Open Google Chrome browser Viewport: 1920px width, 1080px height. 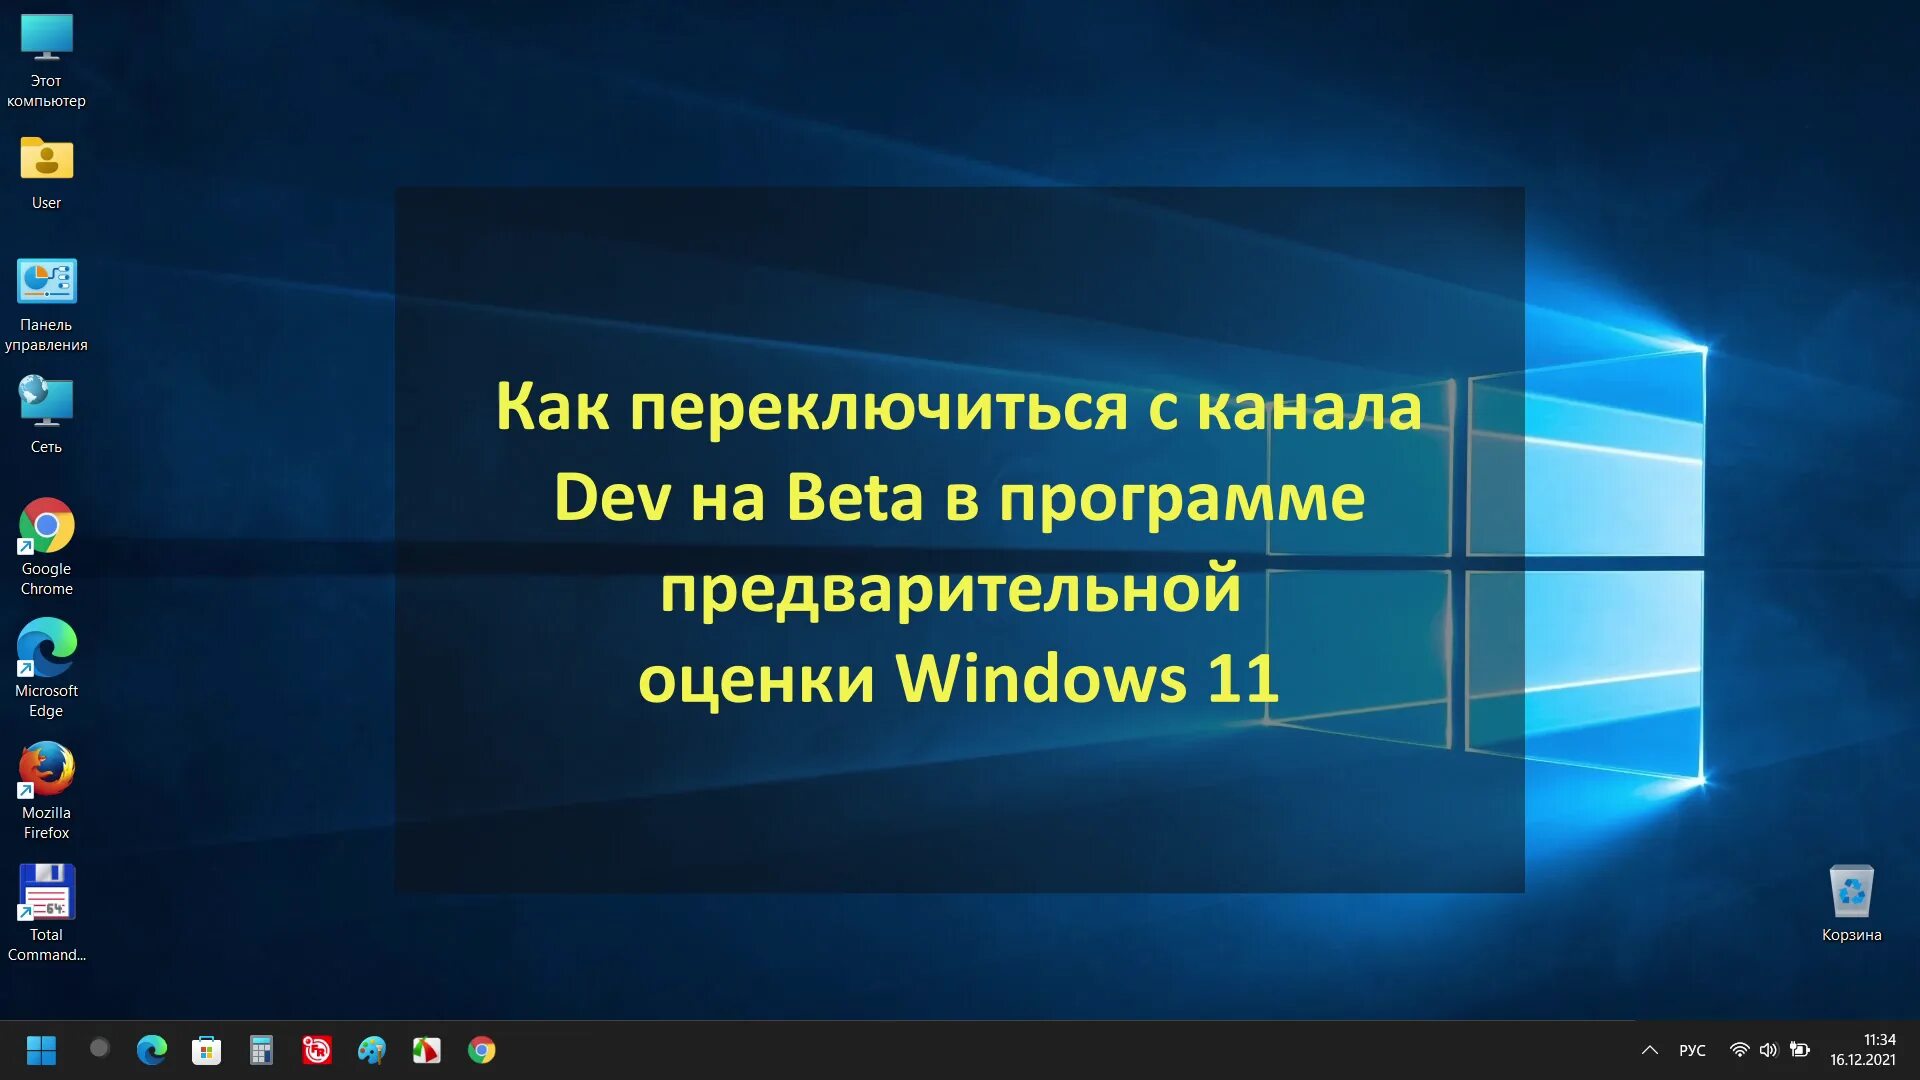44,529
